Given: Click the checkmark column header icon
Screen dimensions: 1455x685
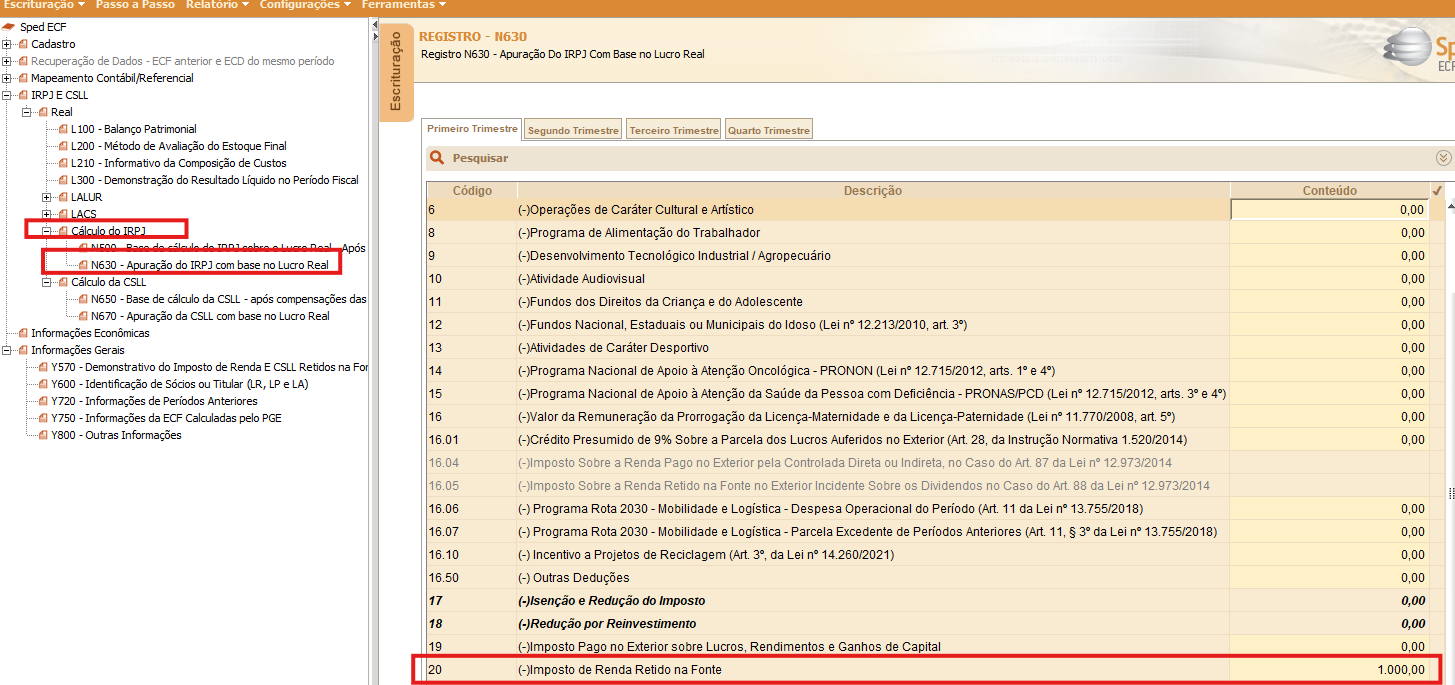Looking at the screenshot, I should tap(1437, 190).
